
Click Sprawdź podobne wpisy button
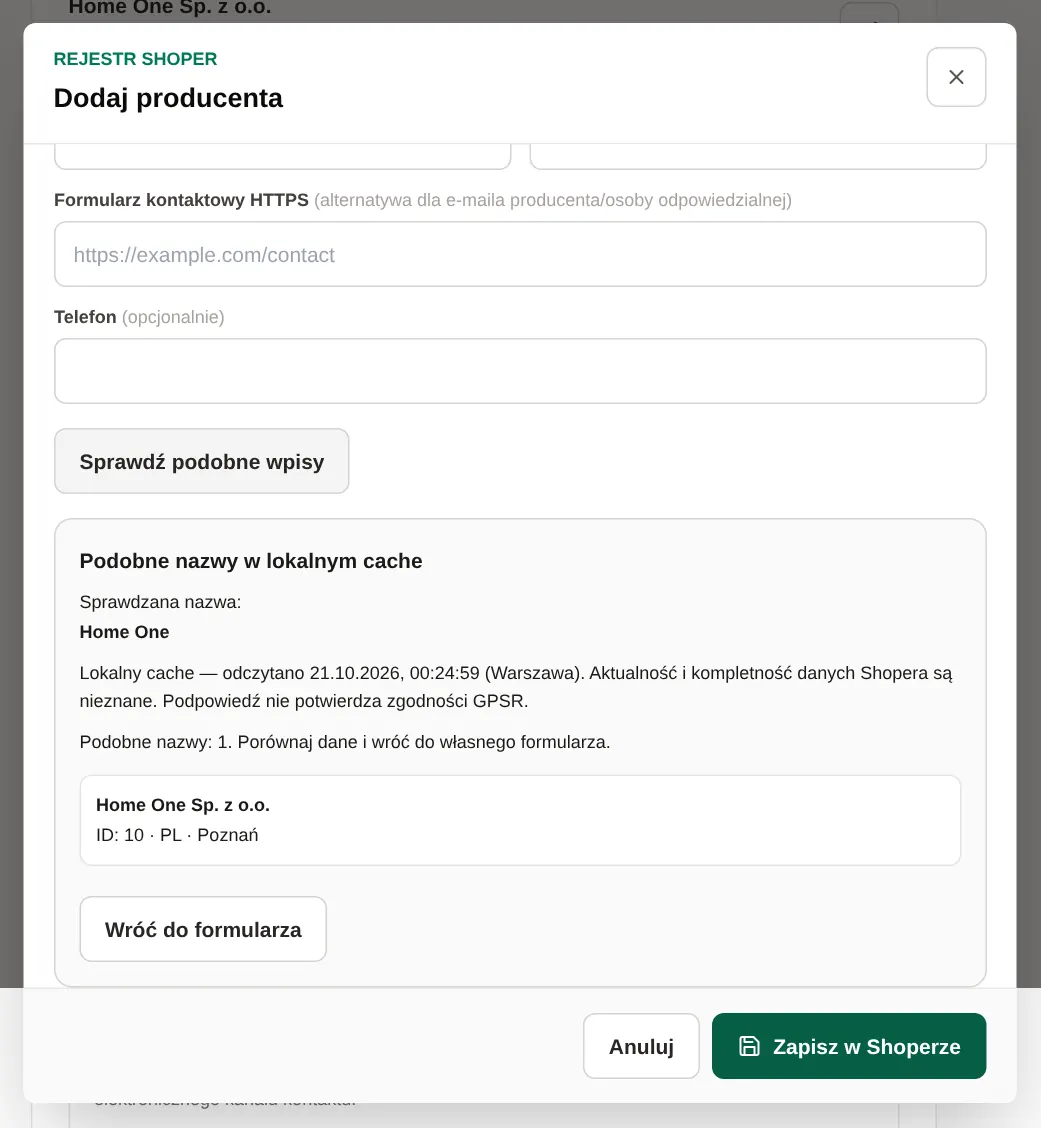201,461
